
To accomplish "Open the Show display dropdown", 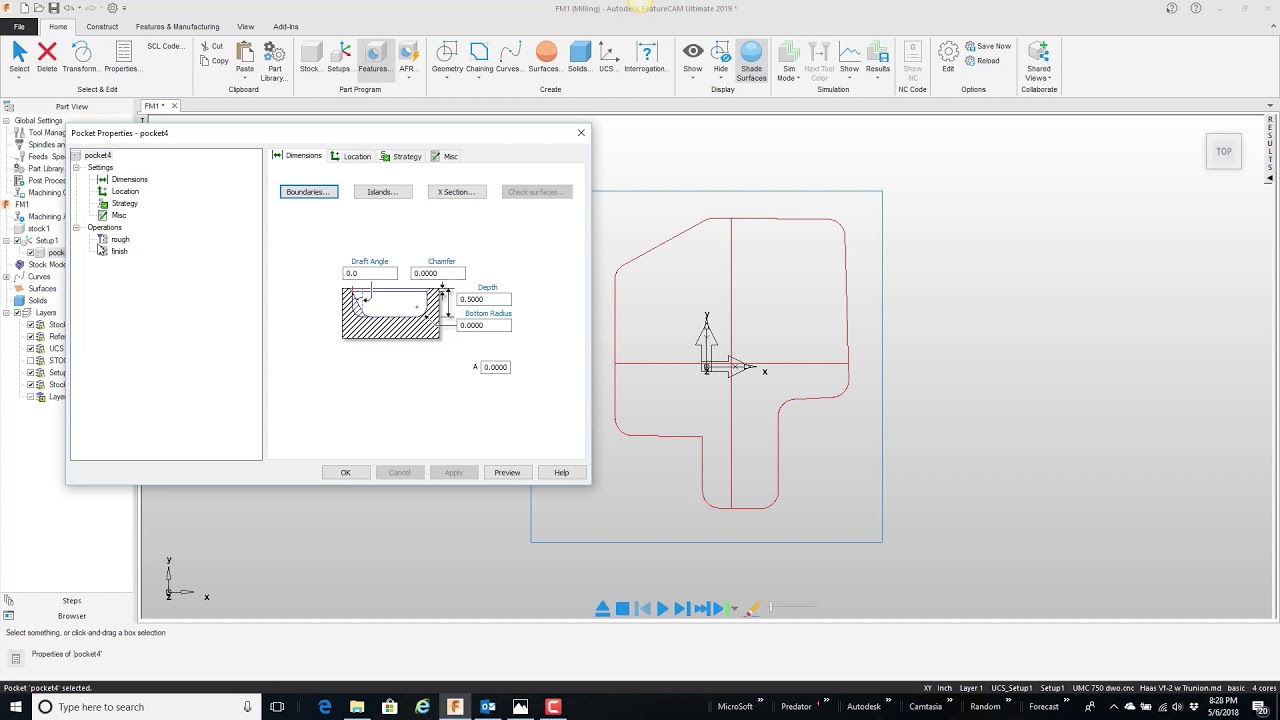I will tap(692, 61).
